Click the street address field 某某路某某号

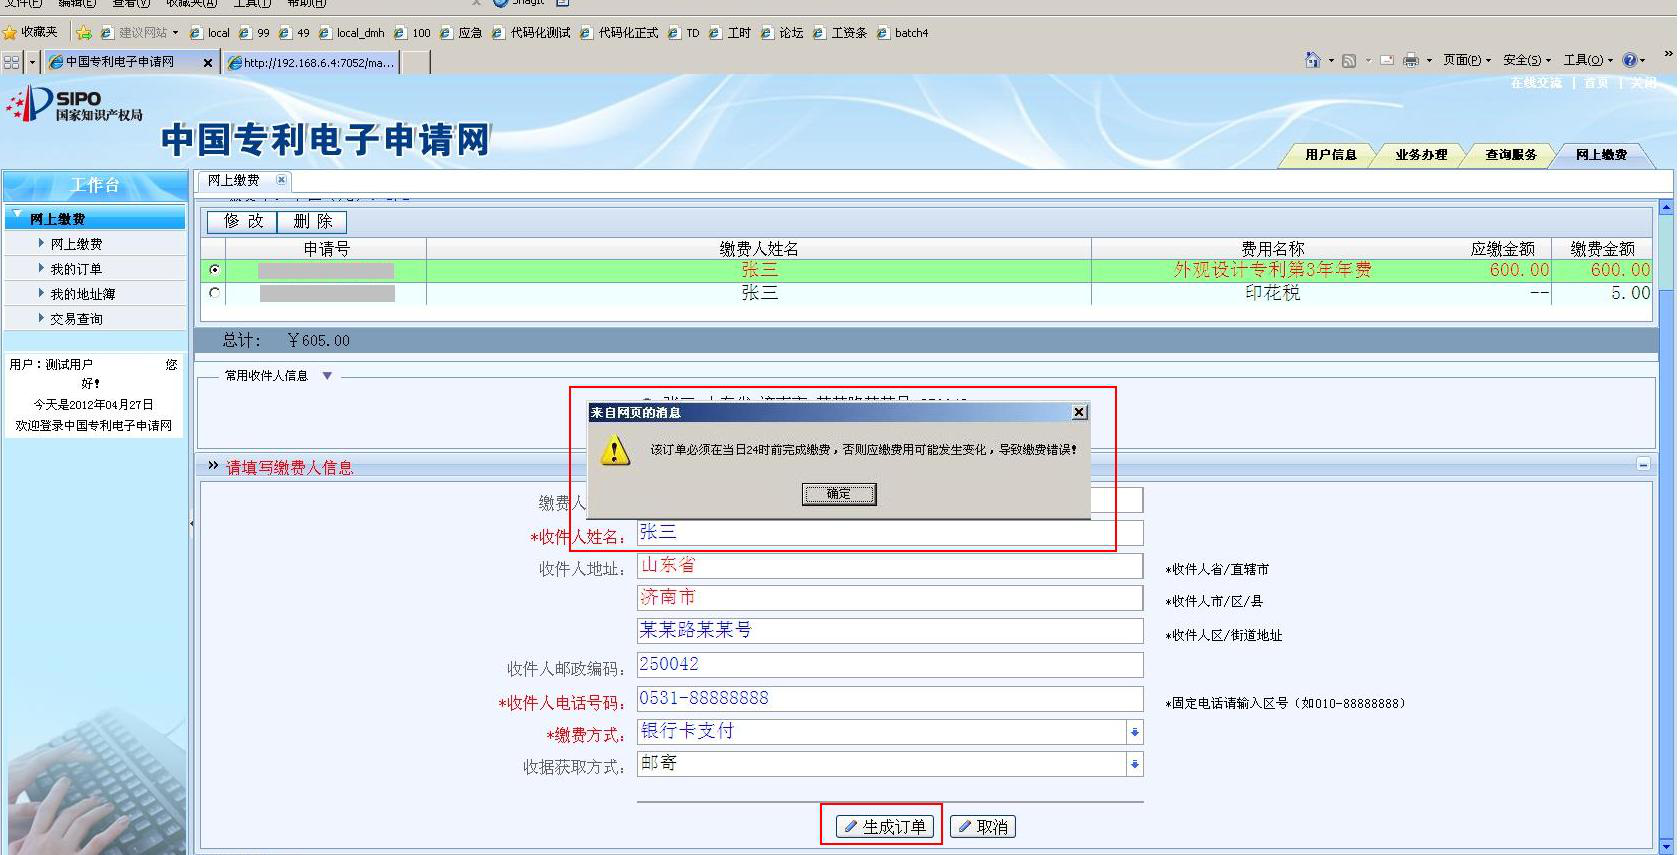tap(890, 631)
